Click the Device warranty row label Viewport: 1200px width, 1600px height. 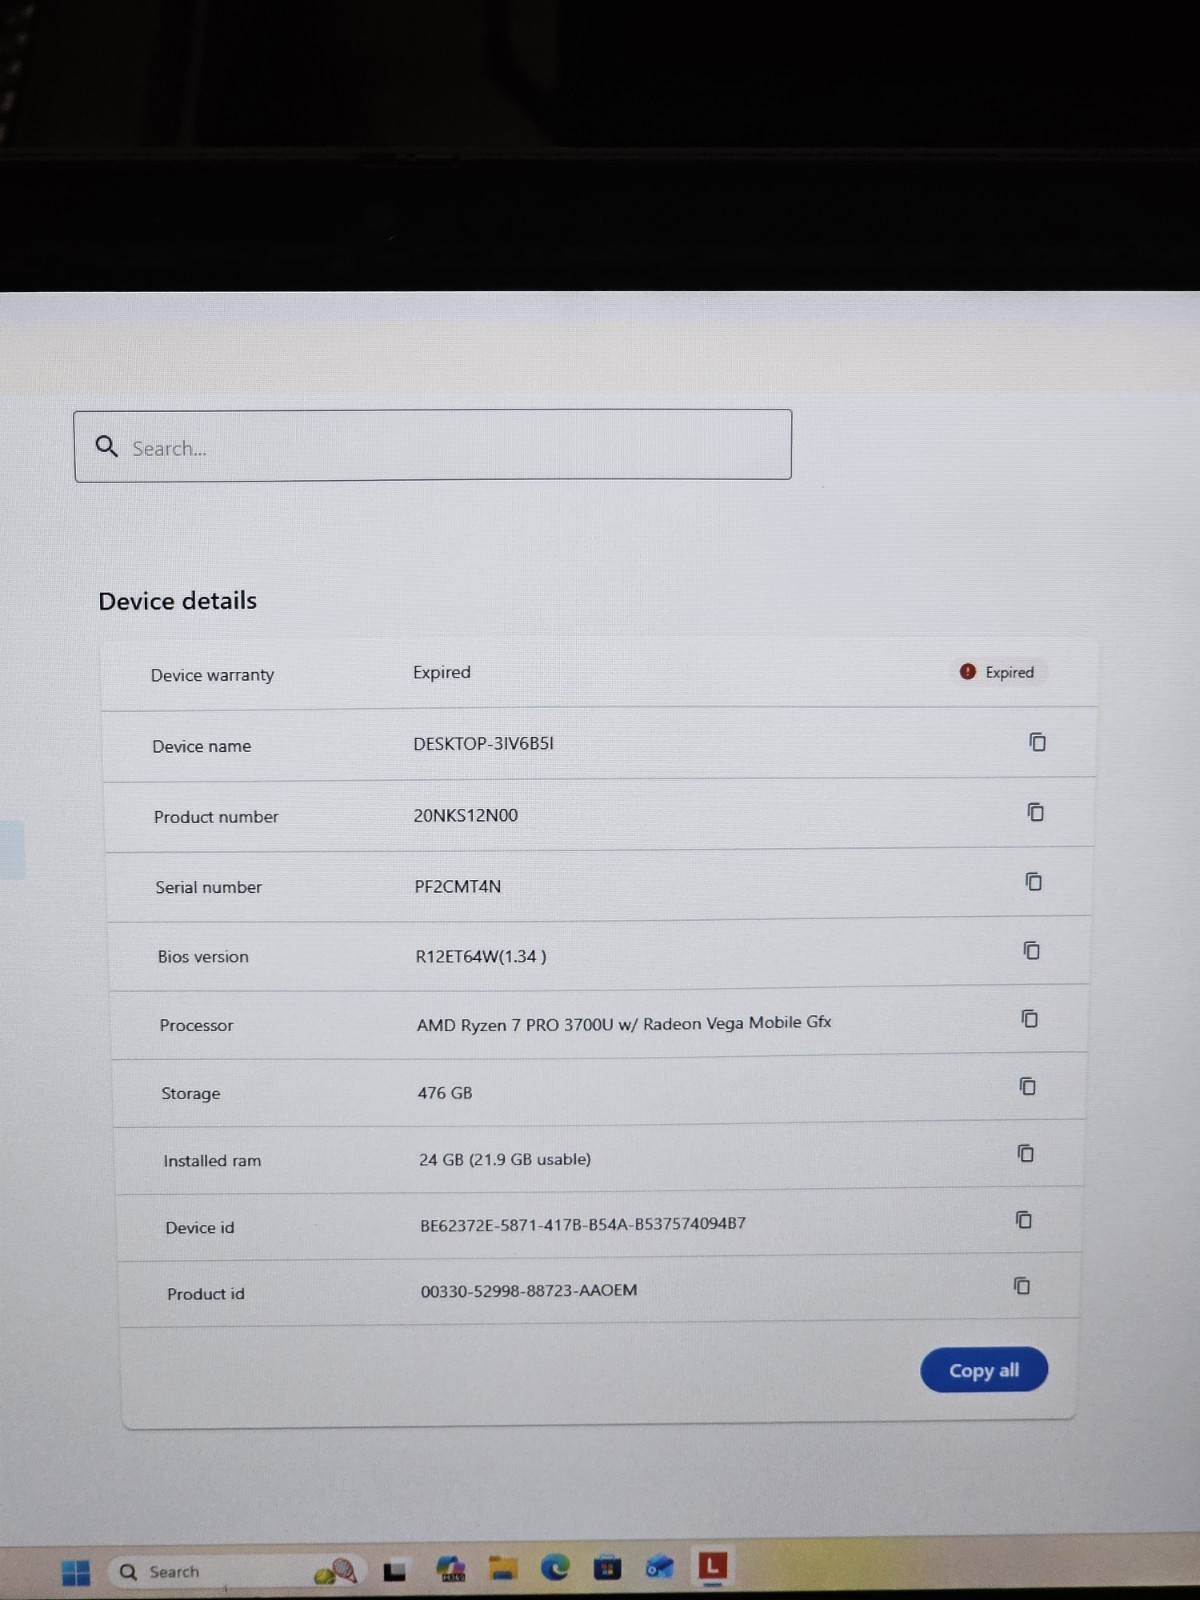coord(212,675)
